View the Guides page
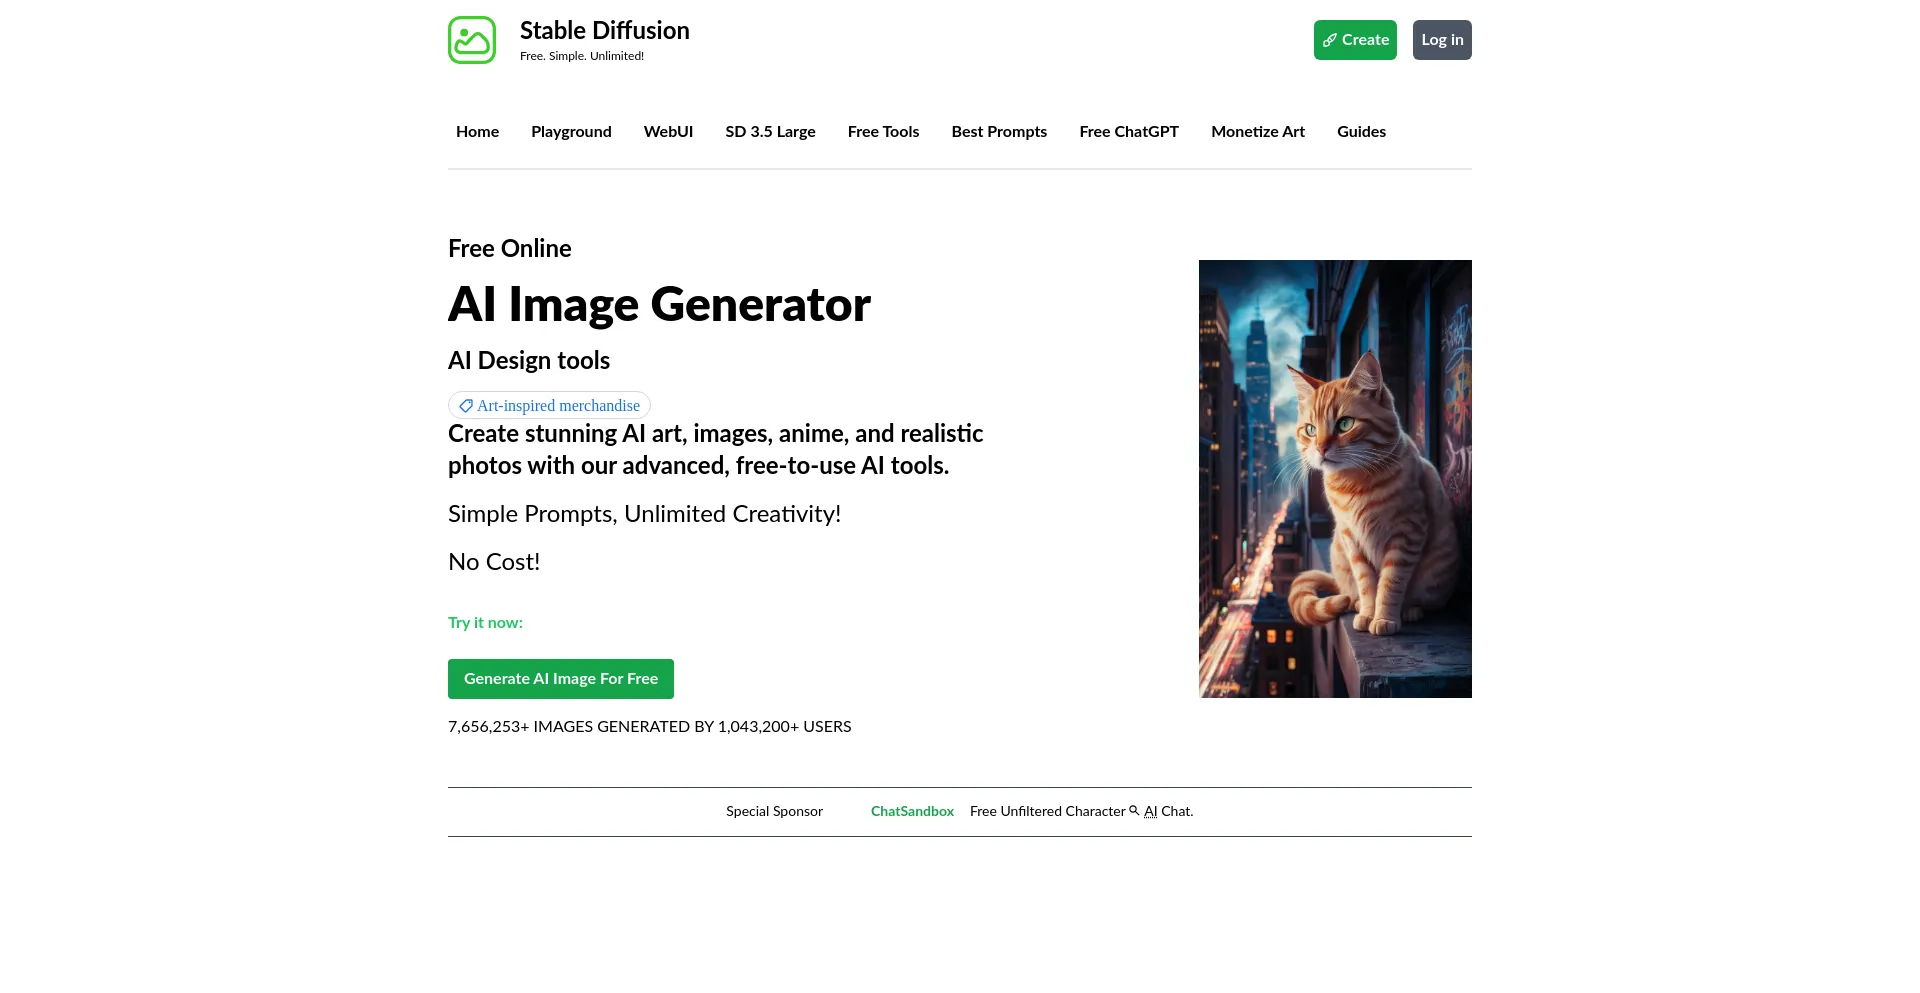 point(1361,131)
